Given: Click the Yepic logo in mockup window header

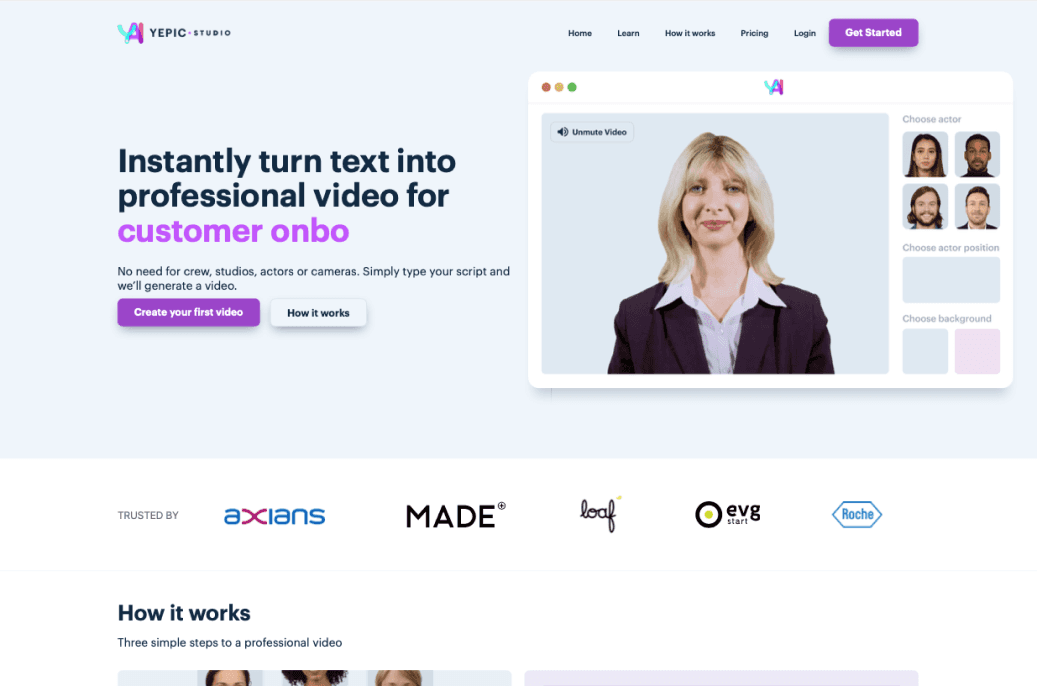Looking at the screenshot, I should (x=774, y=87).
